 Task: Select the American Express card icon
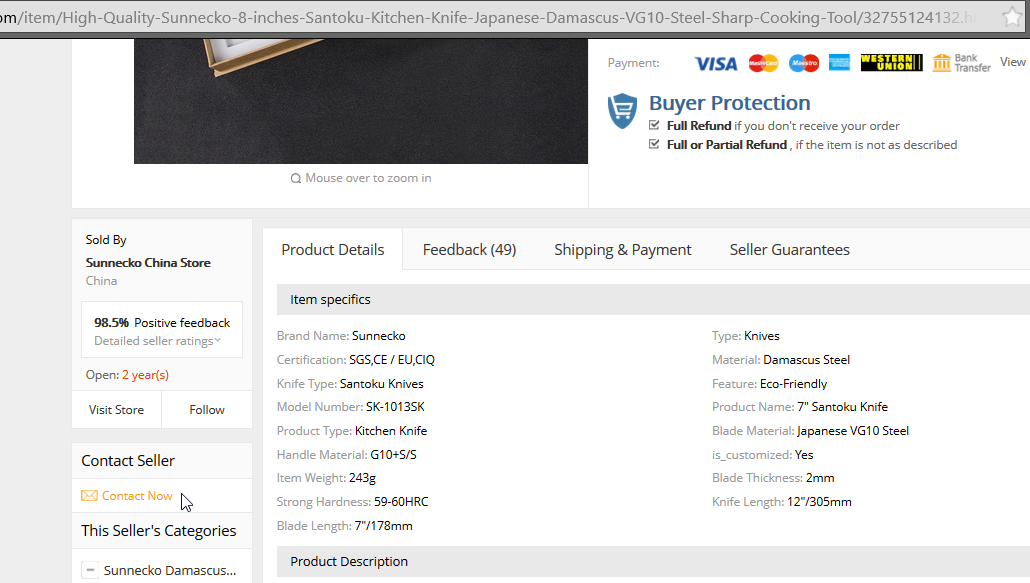click(839, 63)
